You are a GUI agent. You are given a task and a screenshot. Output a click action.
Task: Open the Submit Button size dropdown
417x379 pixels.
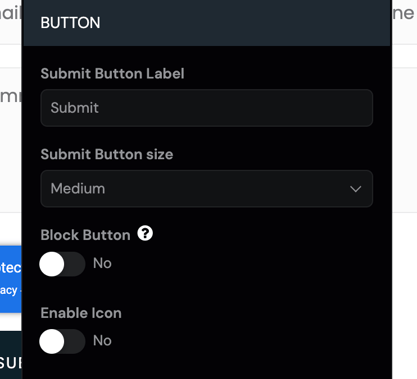coord(207,189)
